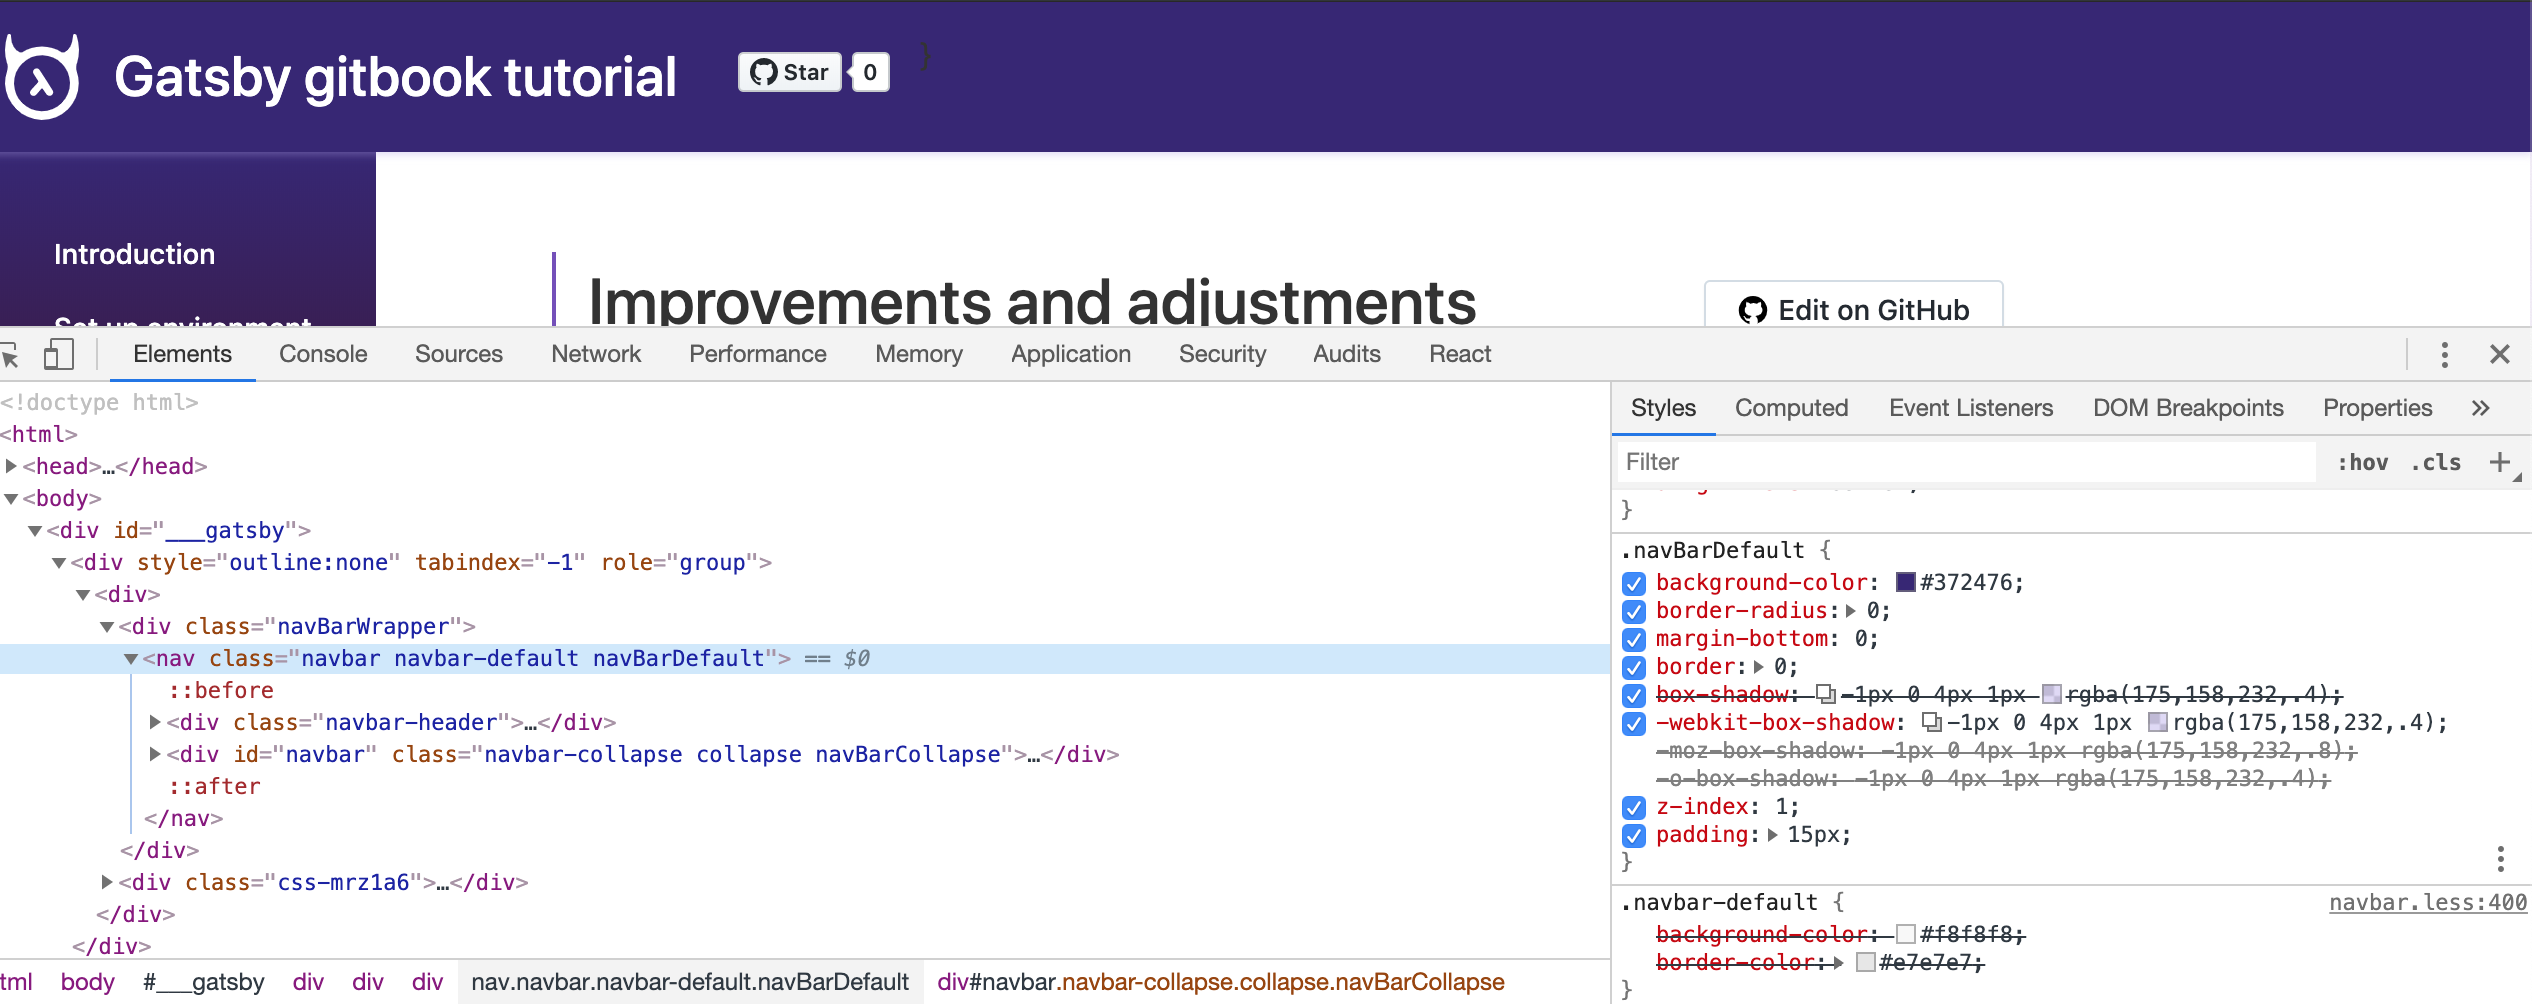
Task: Toggle the box-shadow property checkbox
Action: click(1634, 695)
